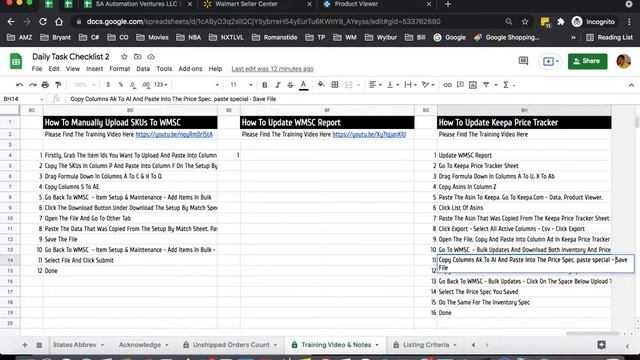This screenshot has width=640, height=360.
Task: Select cell 'Go To Keepa Price Tracker Sheet'
Action: pos(524,166)
